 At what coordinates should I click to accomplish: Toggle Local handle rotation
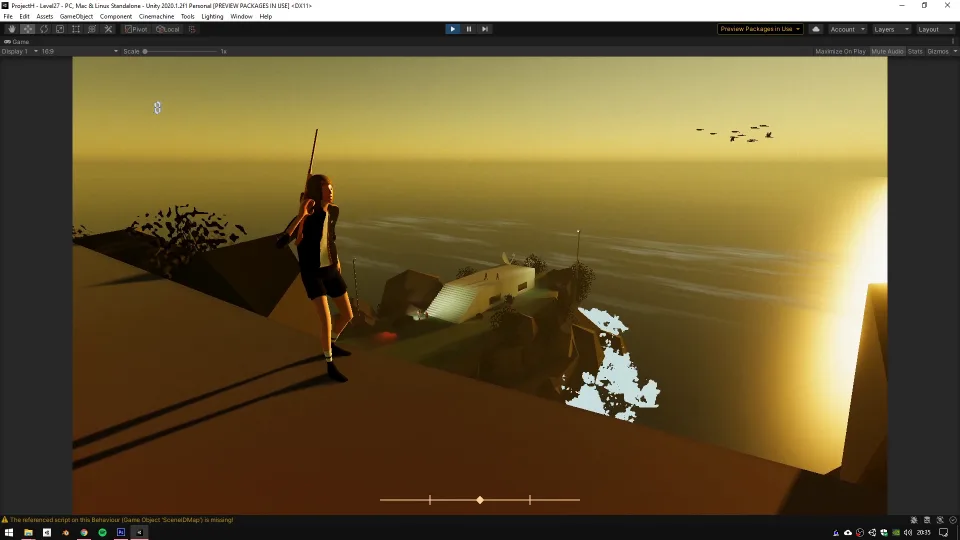(168, 29)
